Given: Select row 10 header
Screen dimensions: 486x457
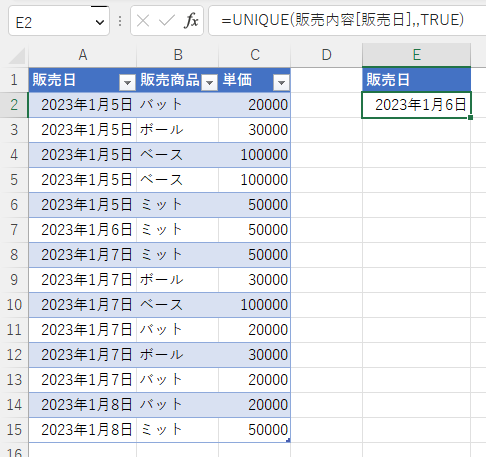Looking at the screenshot, I should pos(14,305).
